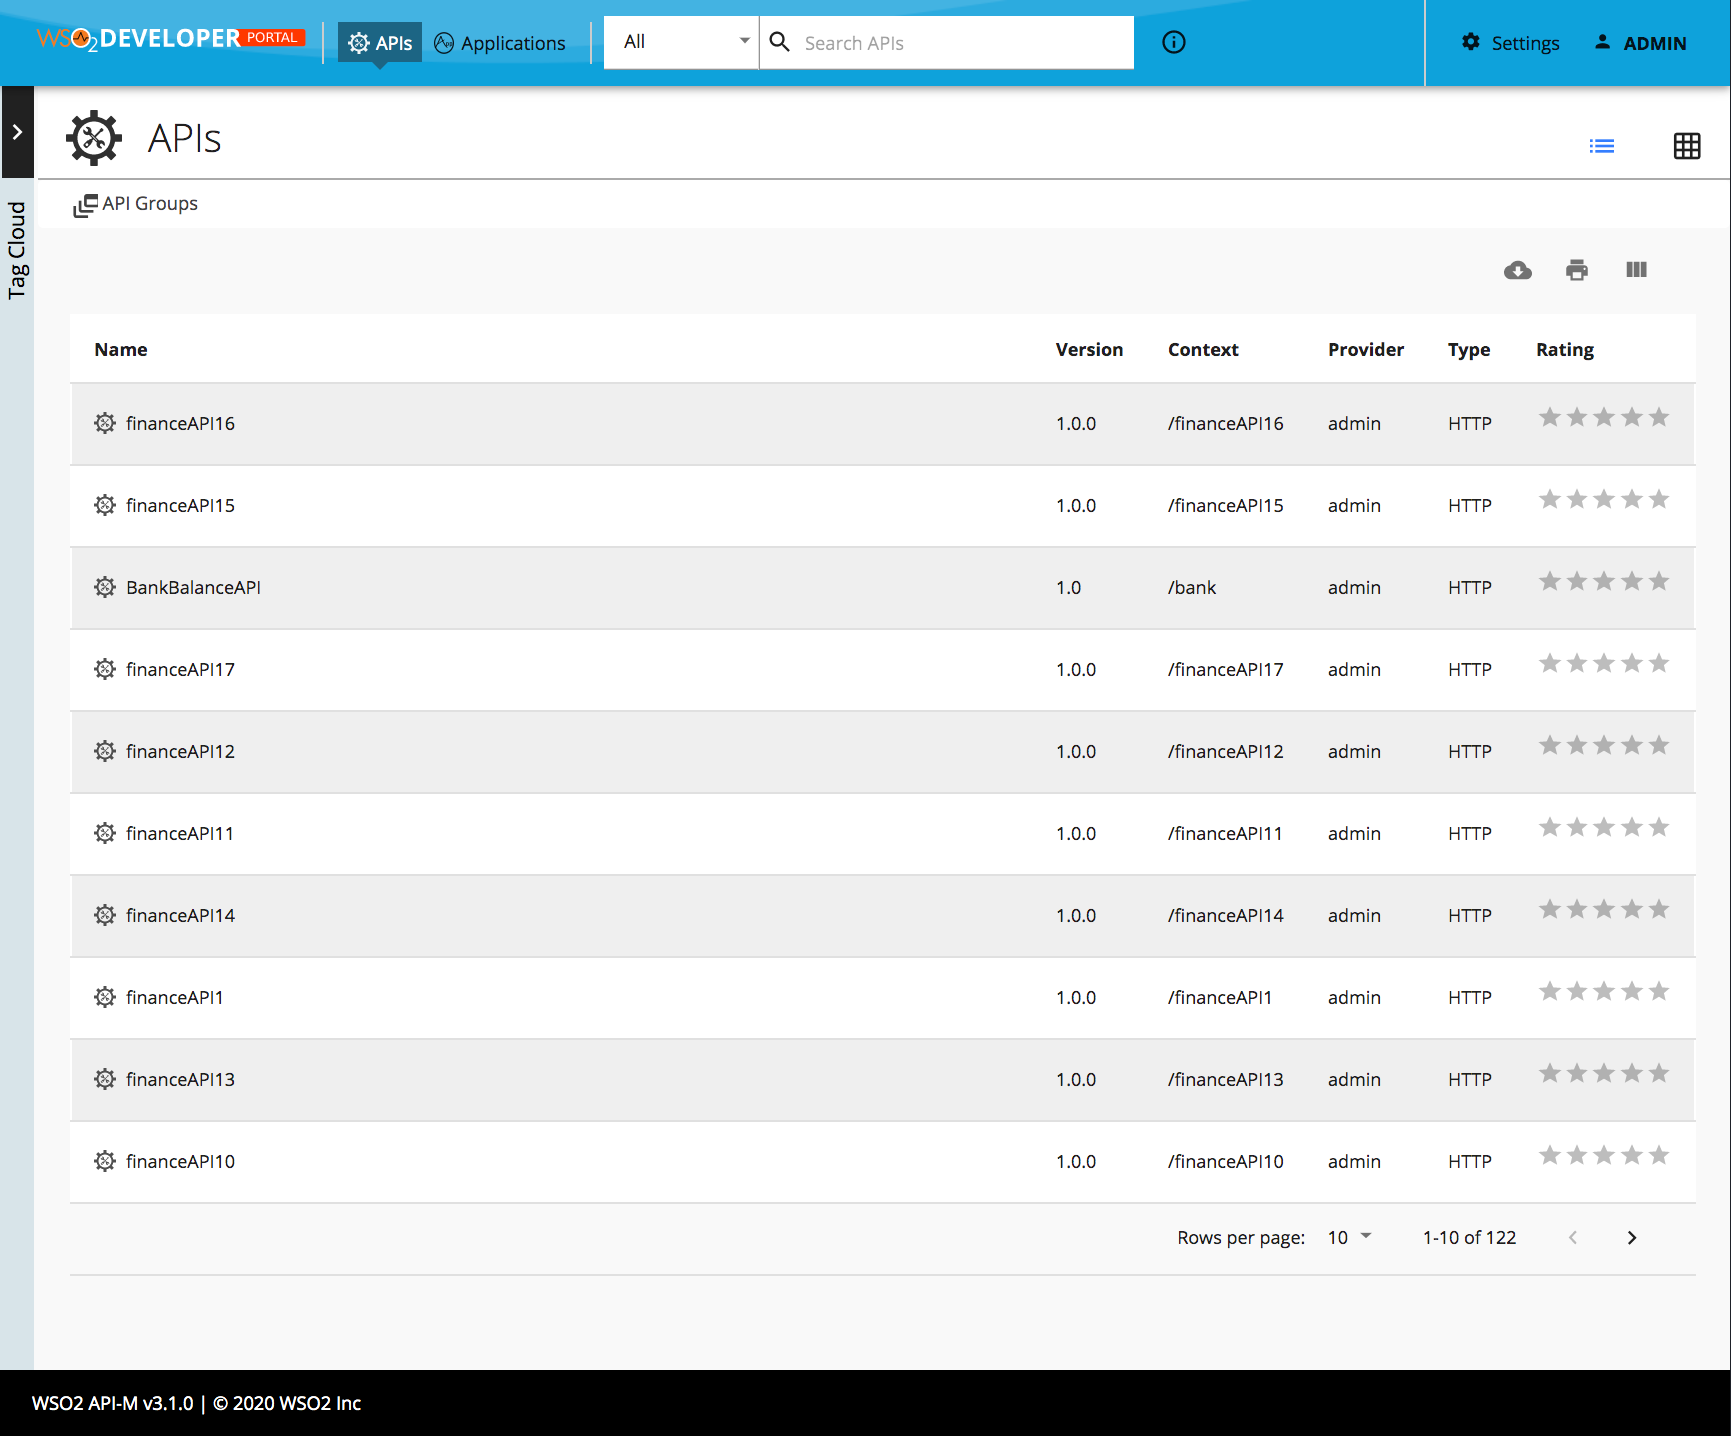Viewport: 1731px width, 1436px height.
Task: Click the search magnifier icon
Action: click(x=780, y=42)
